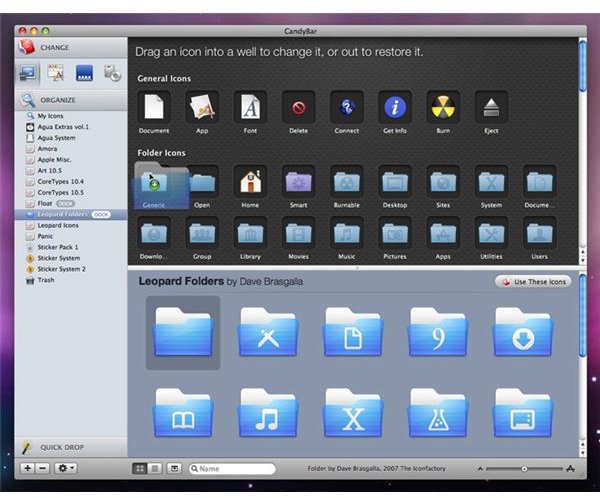The width and height of the screenshot is (600, 498).
Task: Select the download arrow folder thumbnail
Action: pos(523,332)
